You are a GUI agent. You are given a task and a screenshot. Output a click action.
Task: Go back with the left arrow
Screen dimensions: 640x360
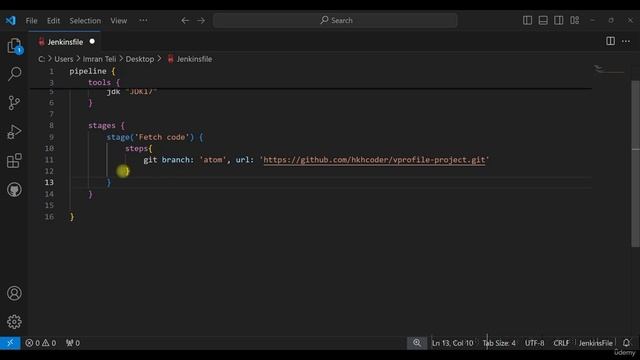click(185, 20)
